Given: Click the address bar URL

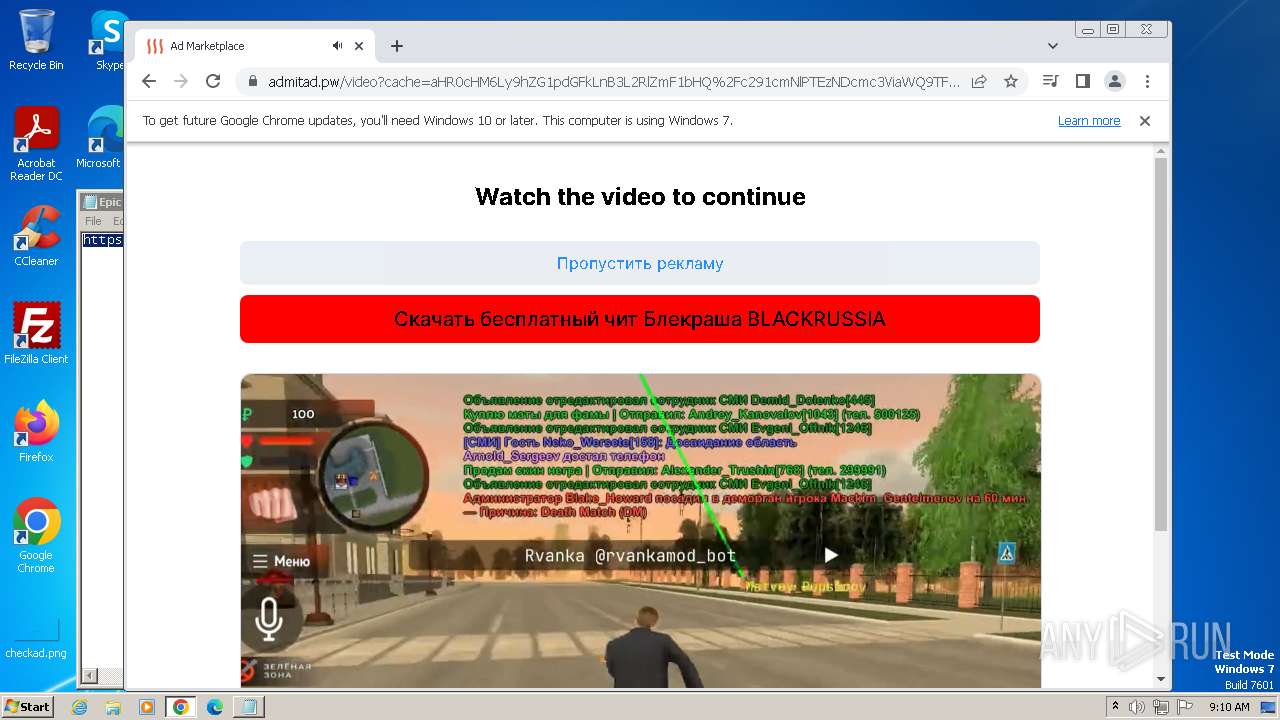Looking at the screenshot, I should 613,82.
